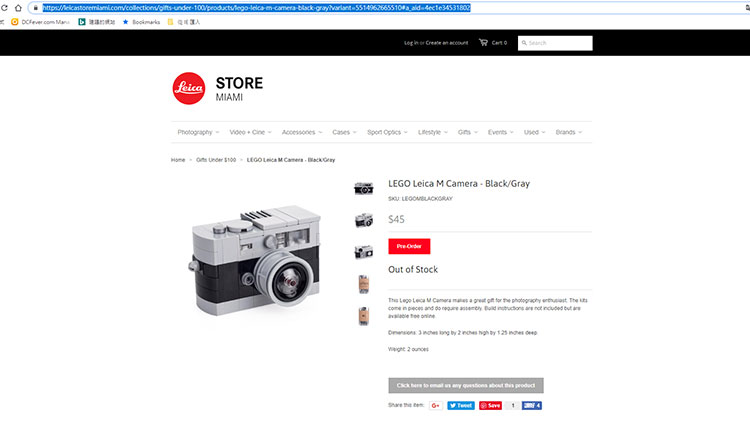Click the Pinterest save count of 1
The image size is (750, 437).
coord(513,405)
